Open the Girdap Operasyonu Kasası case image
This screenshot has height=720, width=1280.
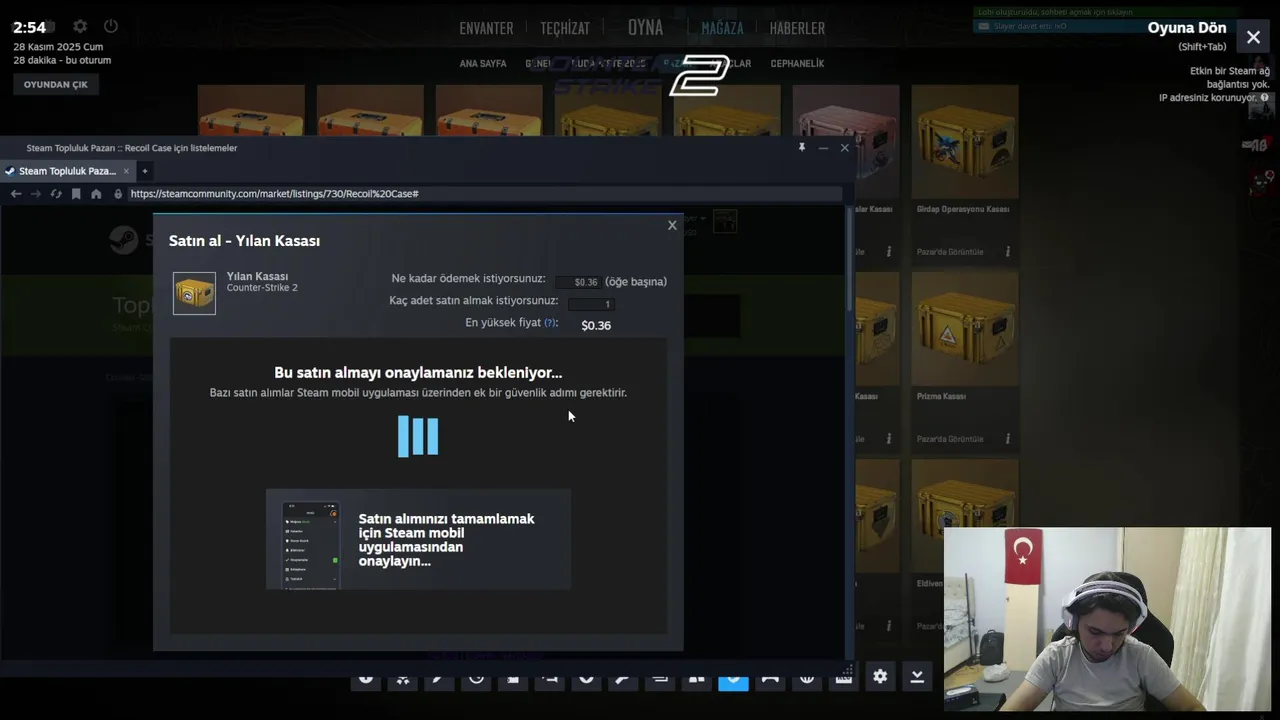click(965, 141)
